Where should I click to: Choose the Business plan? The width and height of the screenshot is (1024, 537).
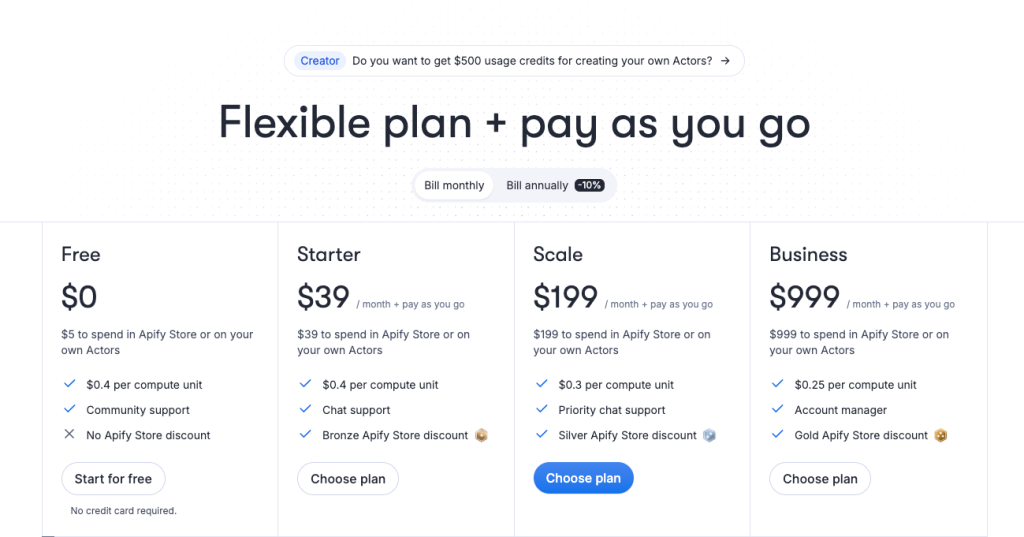click(x=820, y=479)
